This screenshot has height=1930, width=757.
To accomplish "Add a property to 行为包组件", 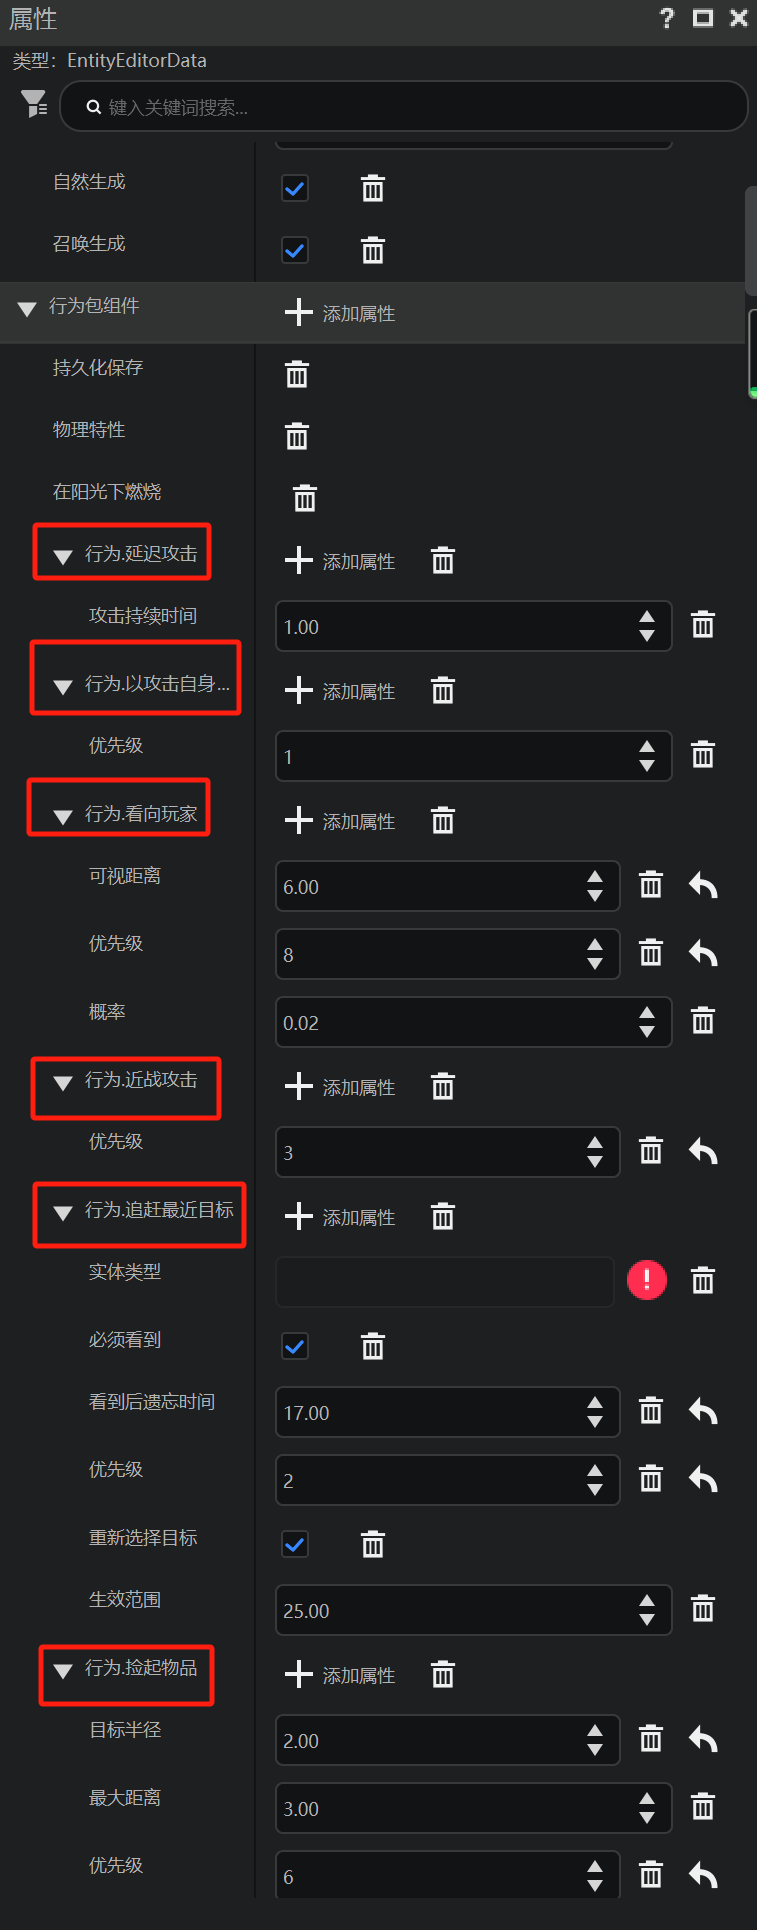I will (340, 312).
